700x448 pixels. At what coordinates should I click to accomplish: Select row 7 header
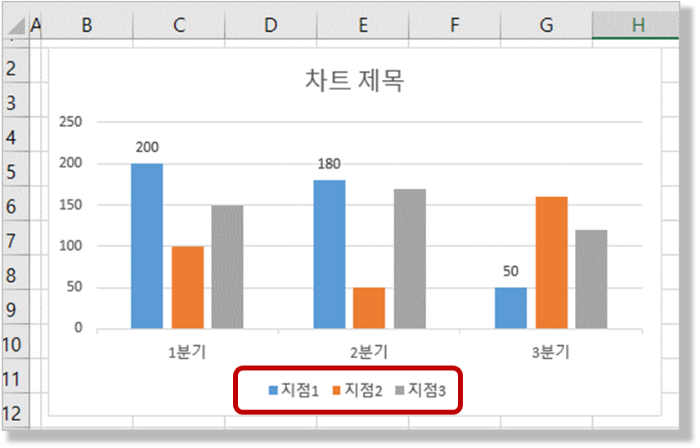[x=15, y=238]
